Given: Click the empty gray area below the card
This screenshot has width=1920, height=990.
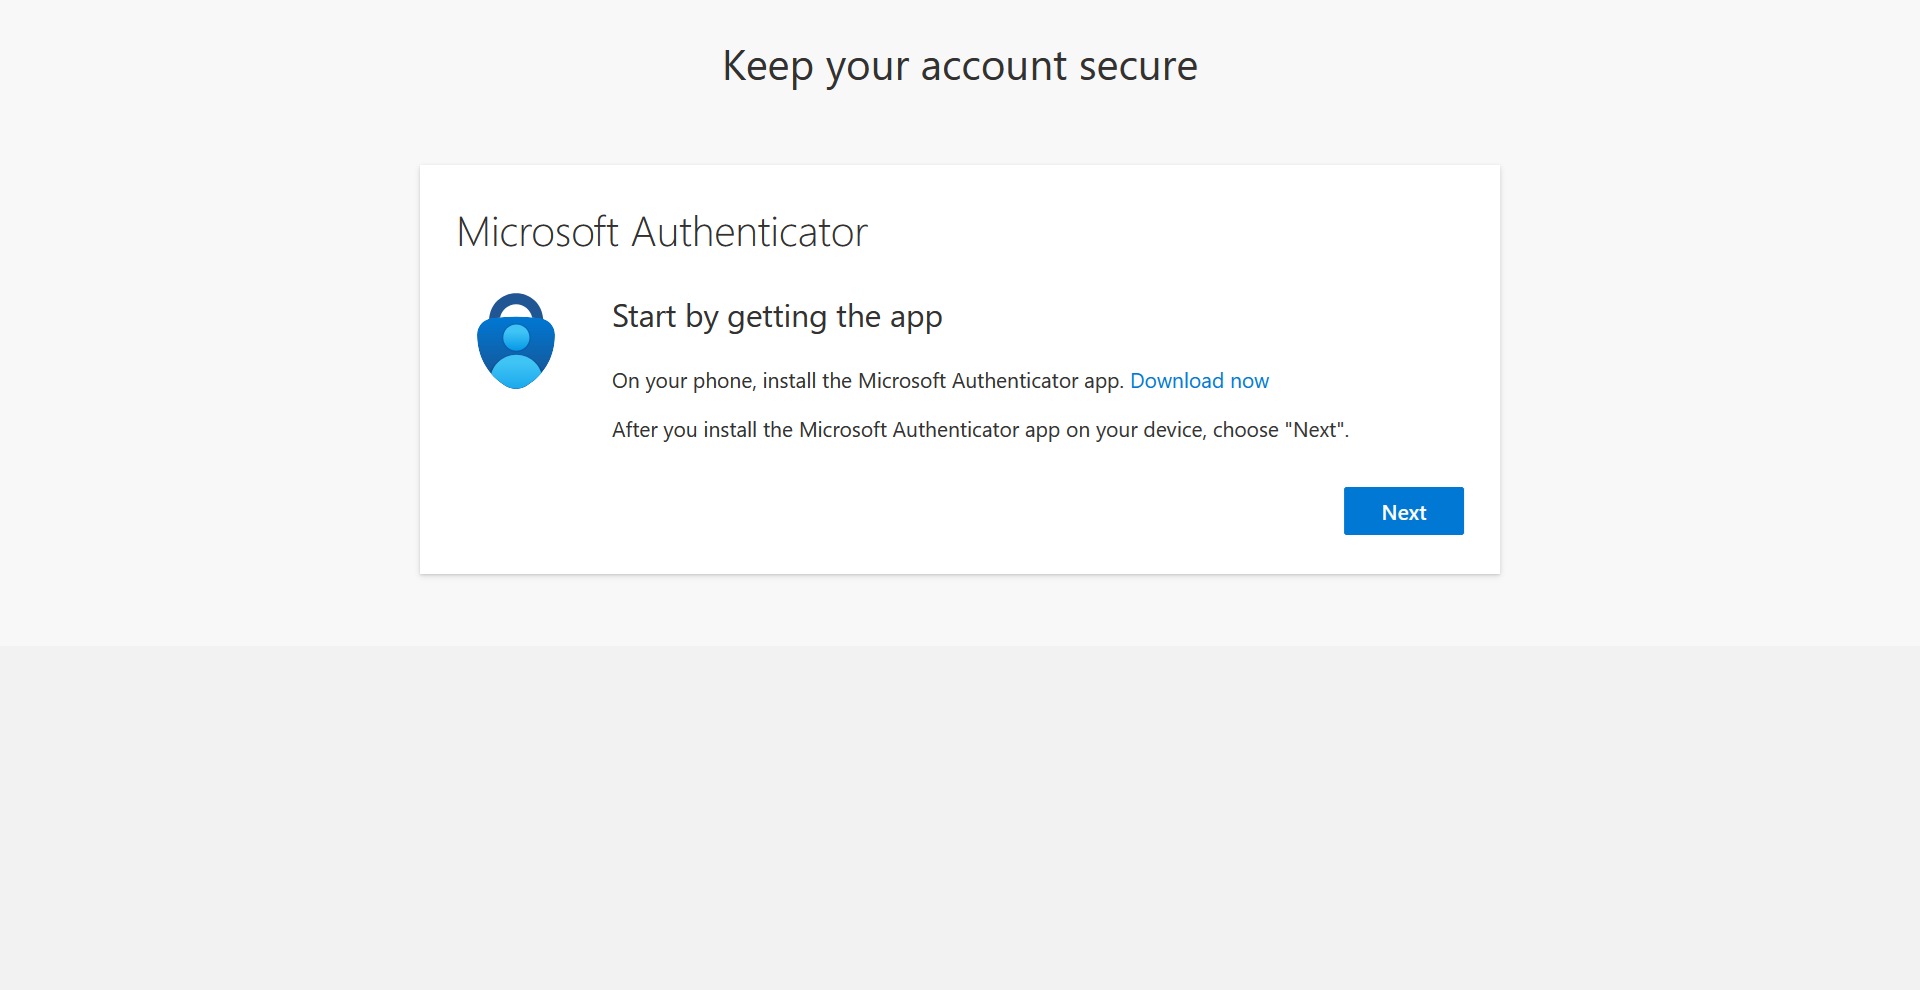Looking at the screenshot, I should point(960,800).
